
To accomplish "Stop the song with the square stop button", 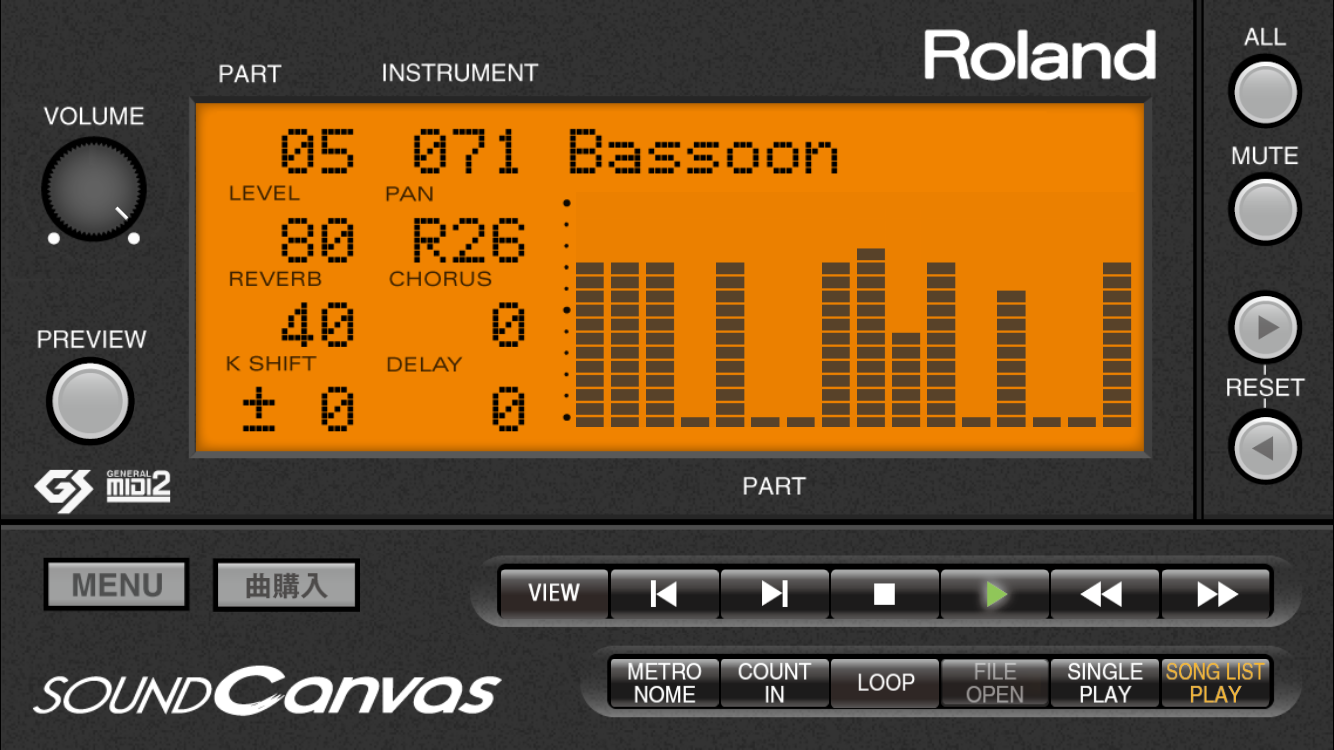I will (885, 594).
